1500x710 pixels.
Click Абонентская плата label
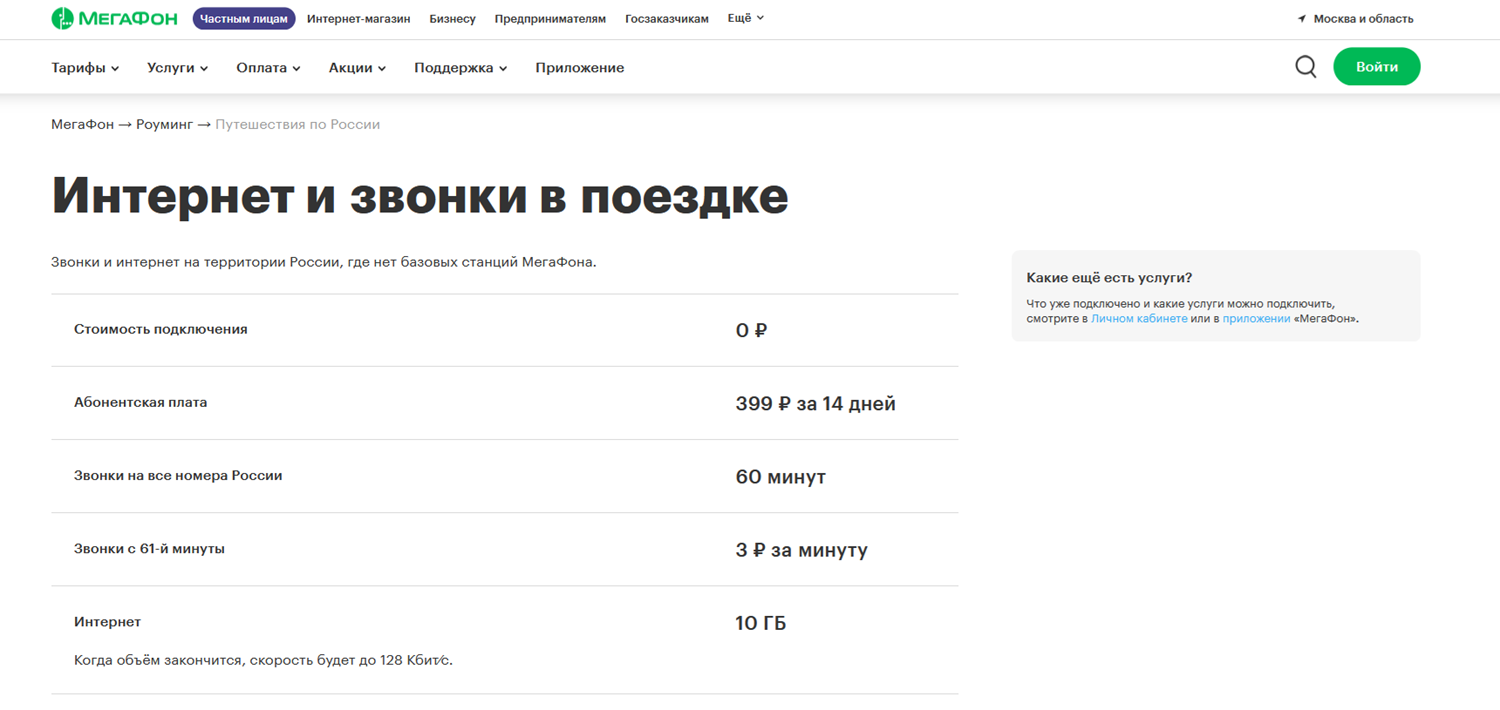click(141, 402)
